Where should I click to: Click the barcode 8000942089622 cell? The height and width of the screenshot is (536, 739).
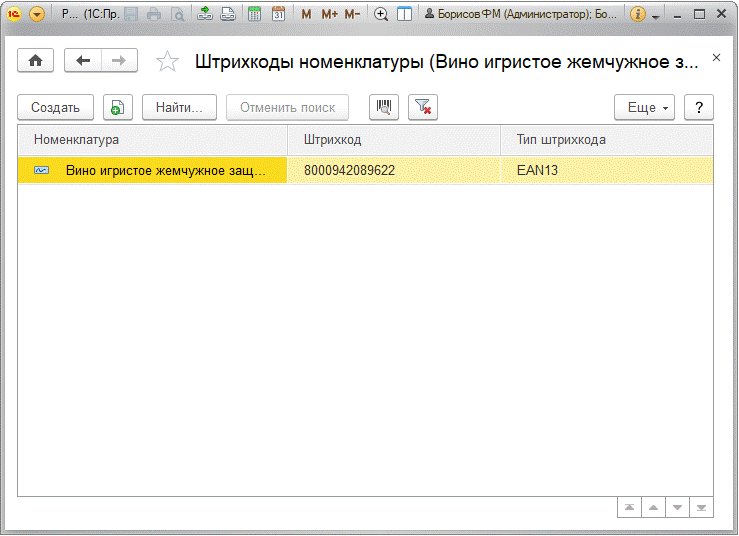(x=394, y=170)
